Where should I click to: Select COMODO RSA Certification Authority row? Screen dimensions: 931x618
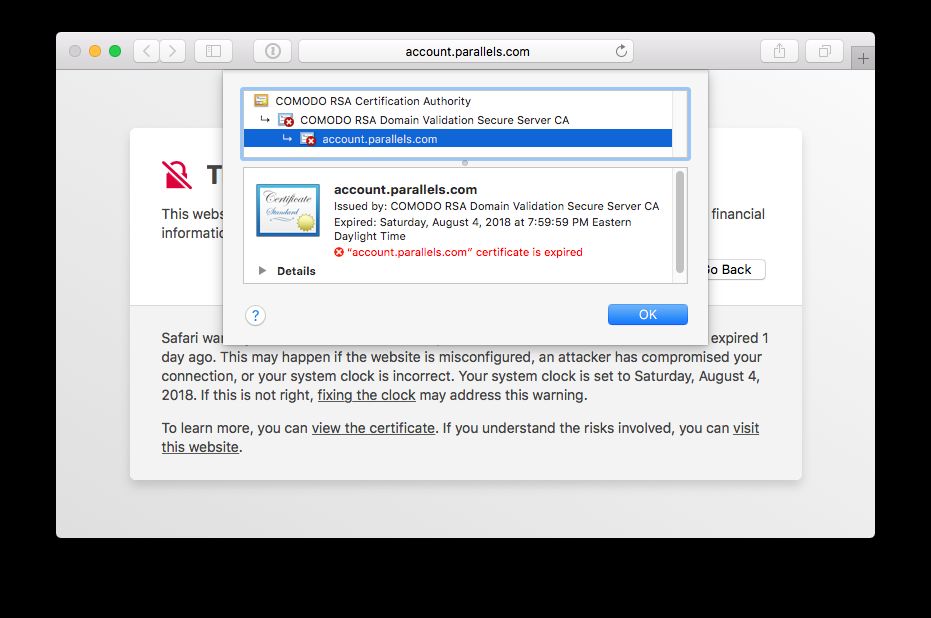(x=457, y=101)
